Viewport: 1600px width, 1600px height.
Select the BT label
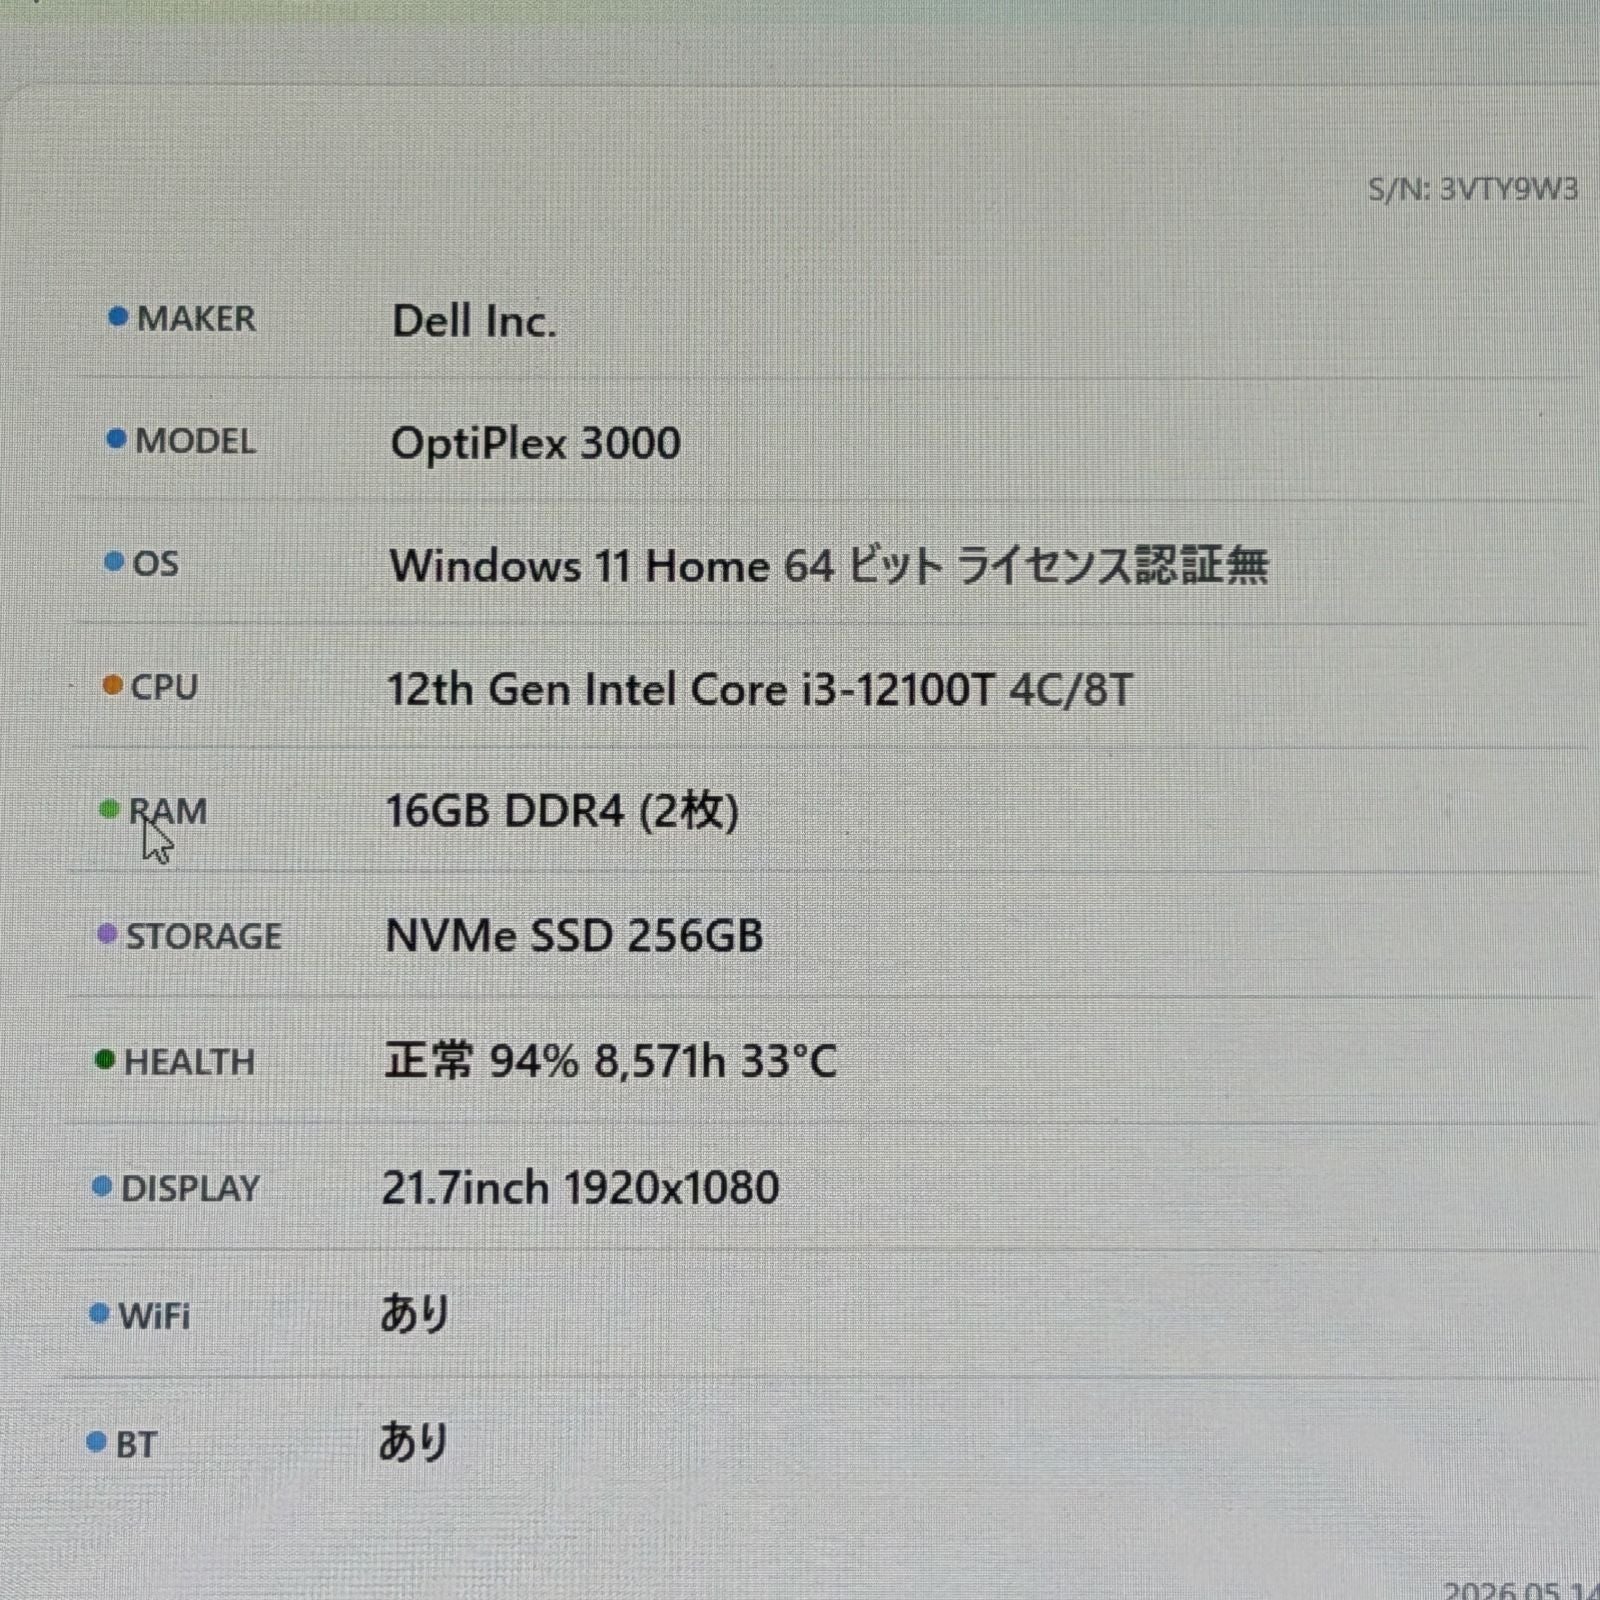click(136, 1445)
